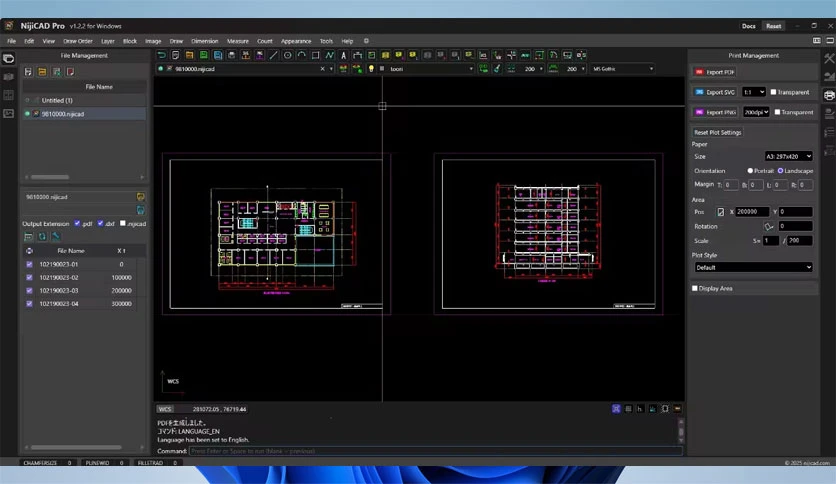Open the File Management sidebar icon
The image size is (836, 484).
[9, 59]
